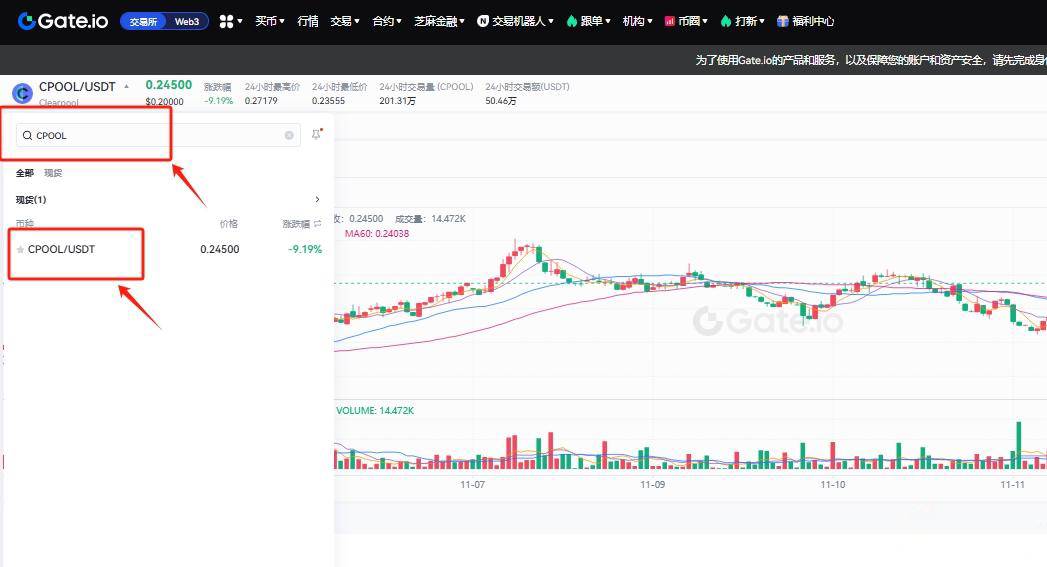
Task: Click the Gate.io logo
Action: point(62,21)
